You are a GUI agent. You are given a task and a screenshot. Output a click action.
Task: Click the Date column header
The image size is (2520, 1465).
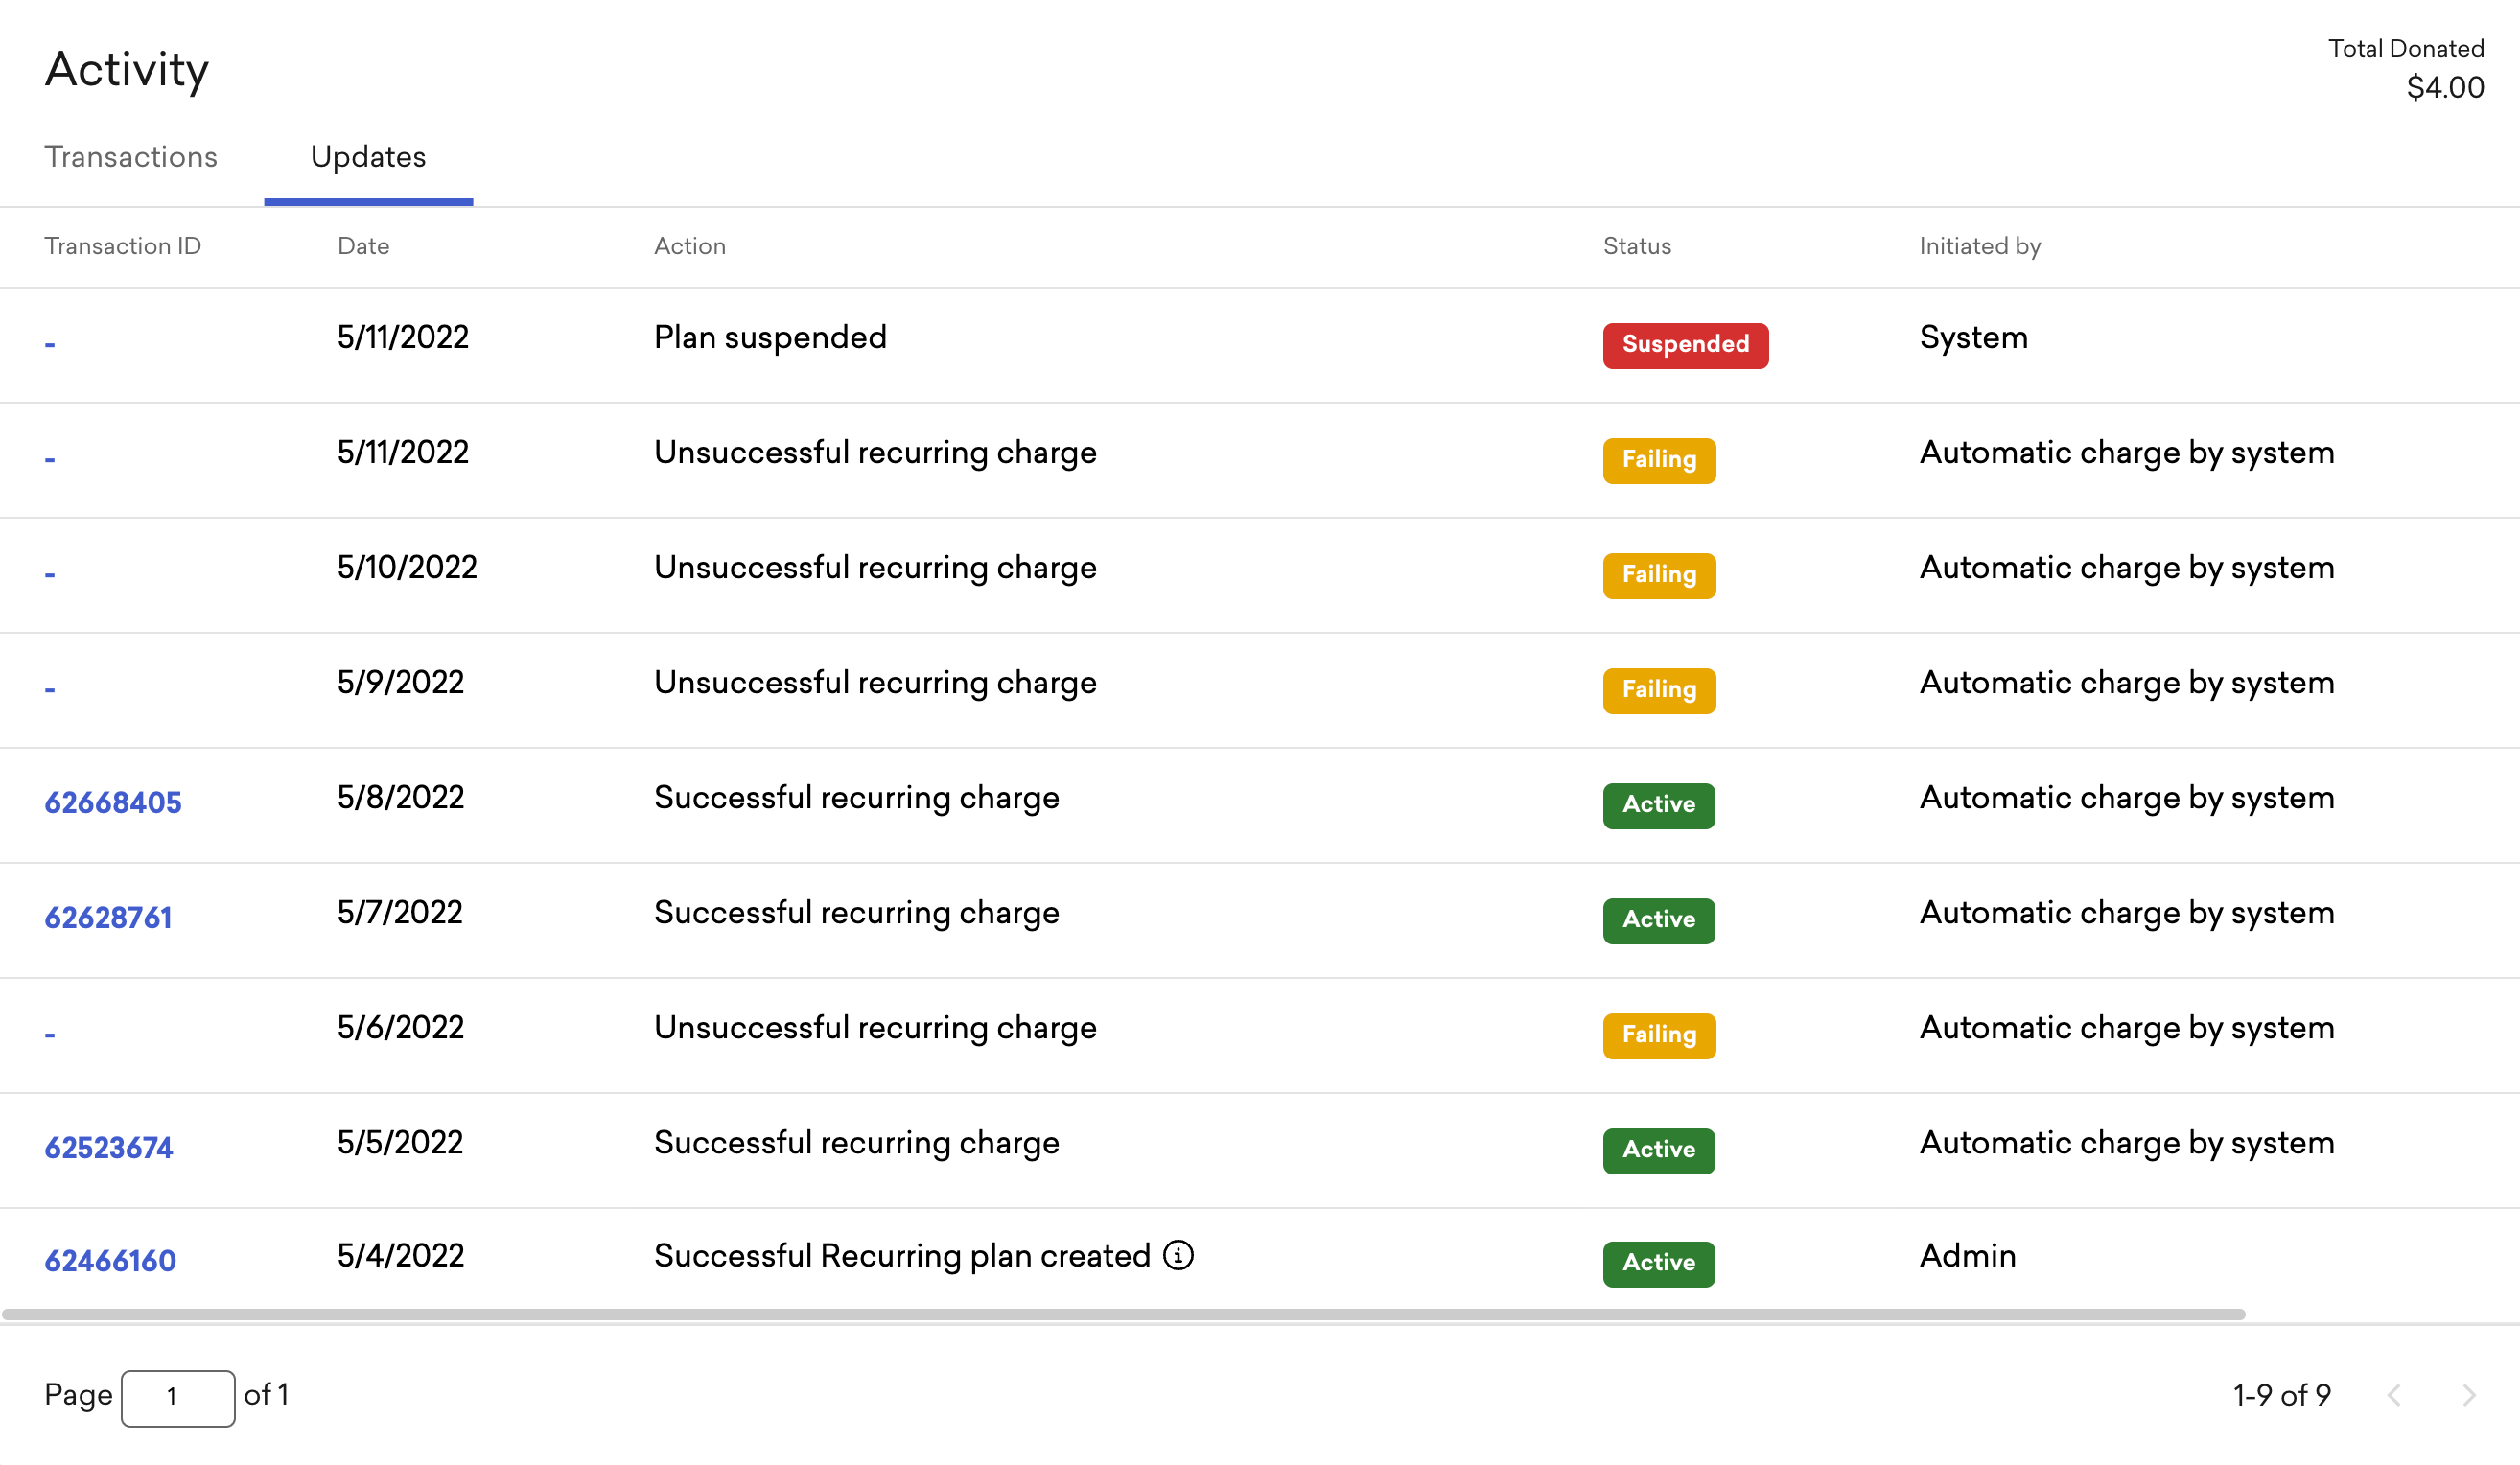click(x=363, y=246)
